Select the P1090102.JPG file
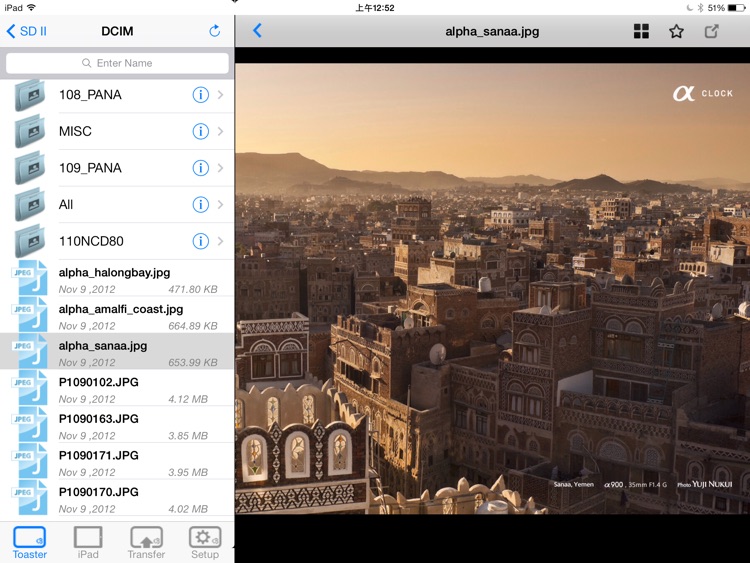750x563 pixels. 117,387
